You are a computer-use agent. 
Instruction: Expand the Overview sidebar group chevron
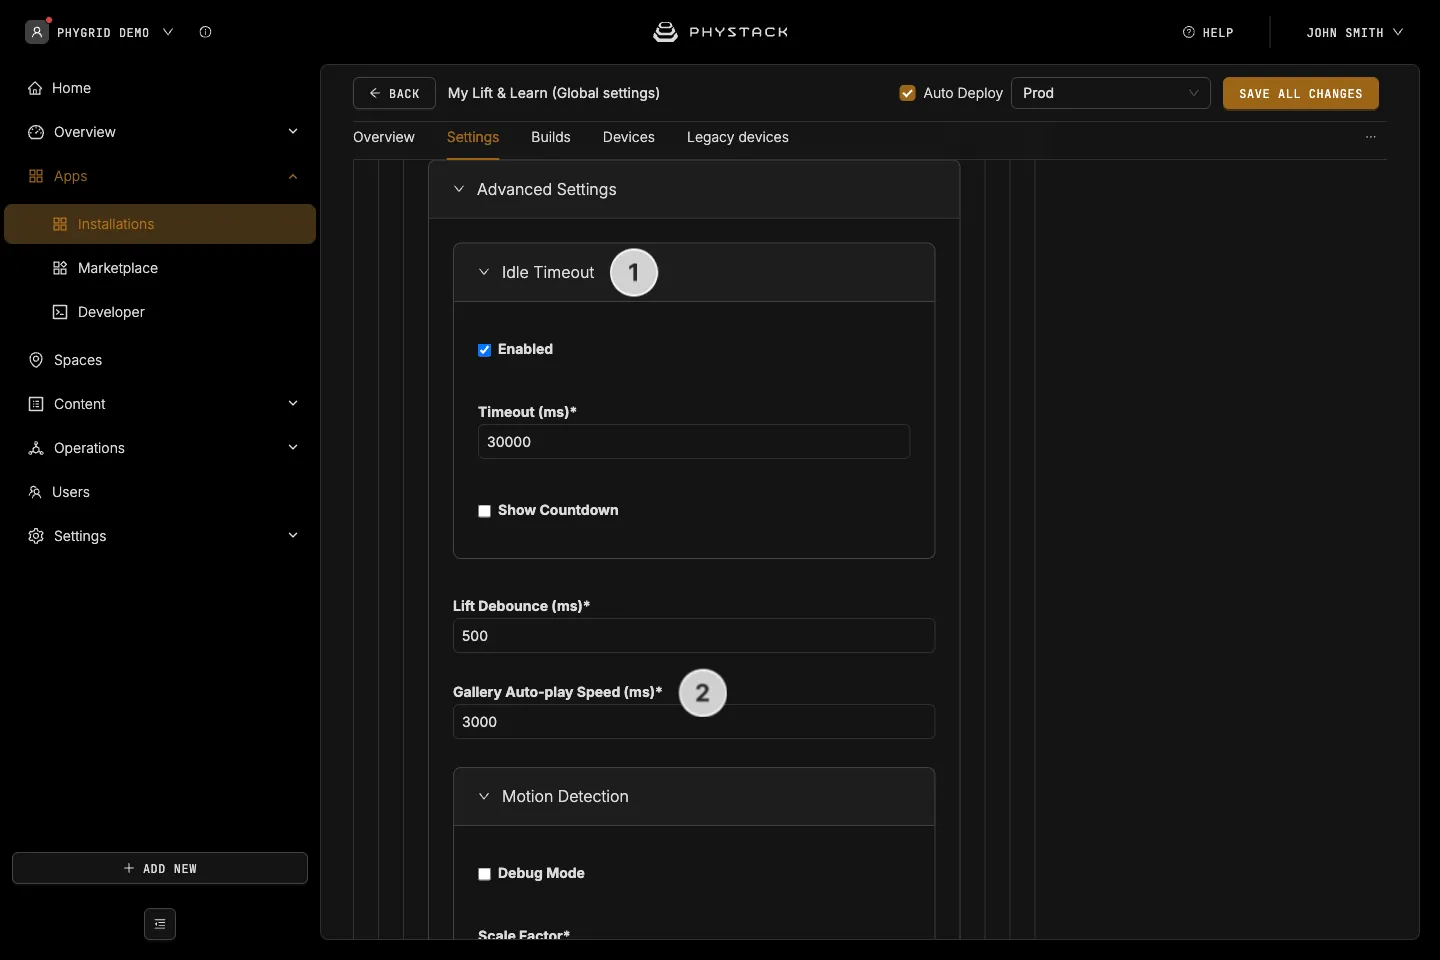293,131
